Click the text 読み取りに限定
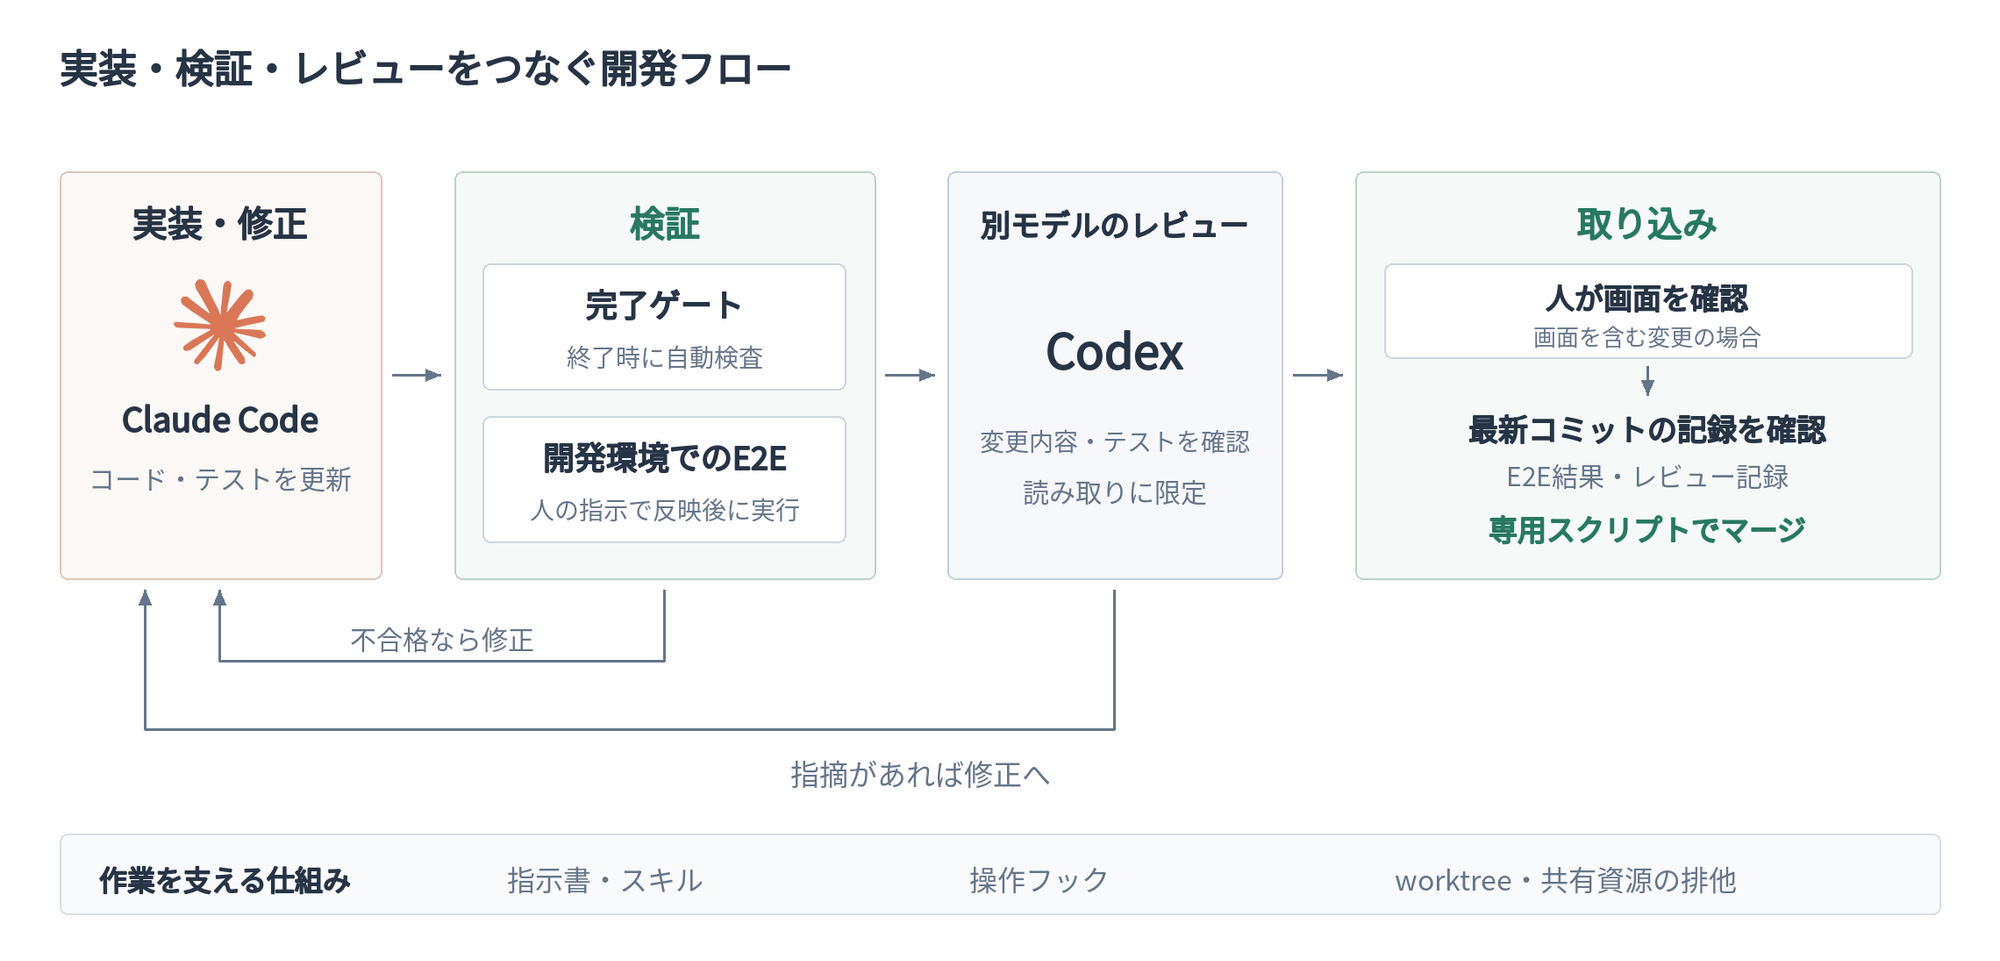This screenshot has height=961, width=2000. (x=1114, y=493)
